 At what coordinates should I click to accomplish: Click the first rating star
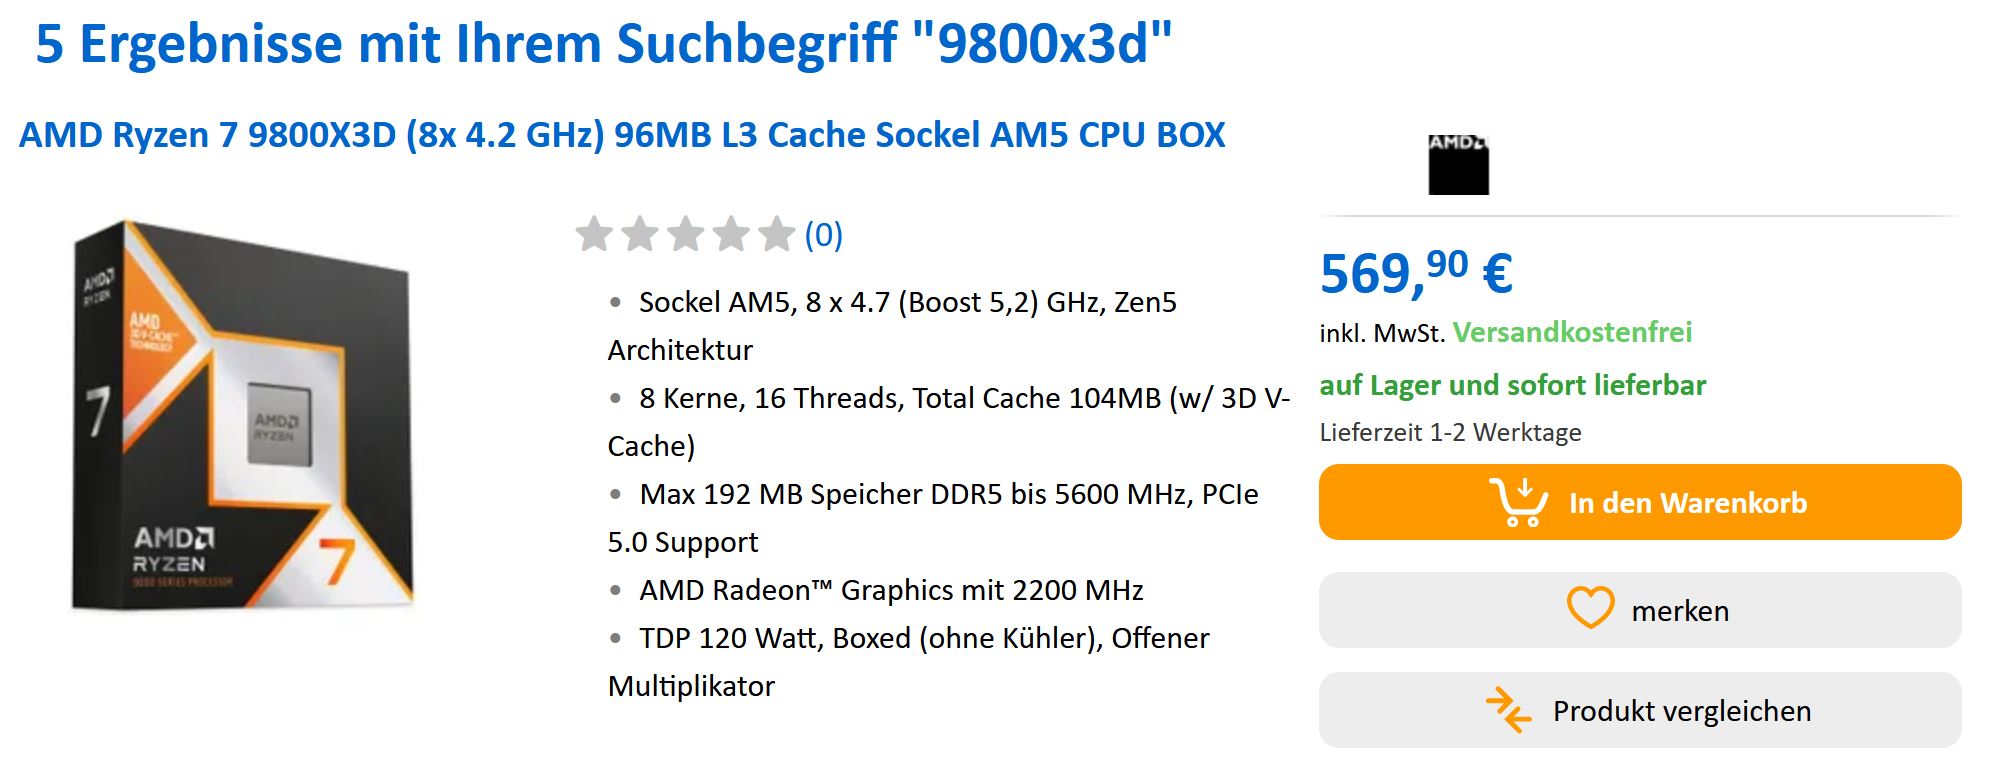pos(594,235)
